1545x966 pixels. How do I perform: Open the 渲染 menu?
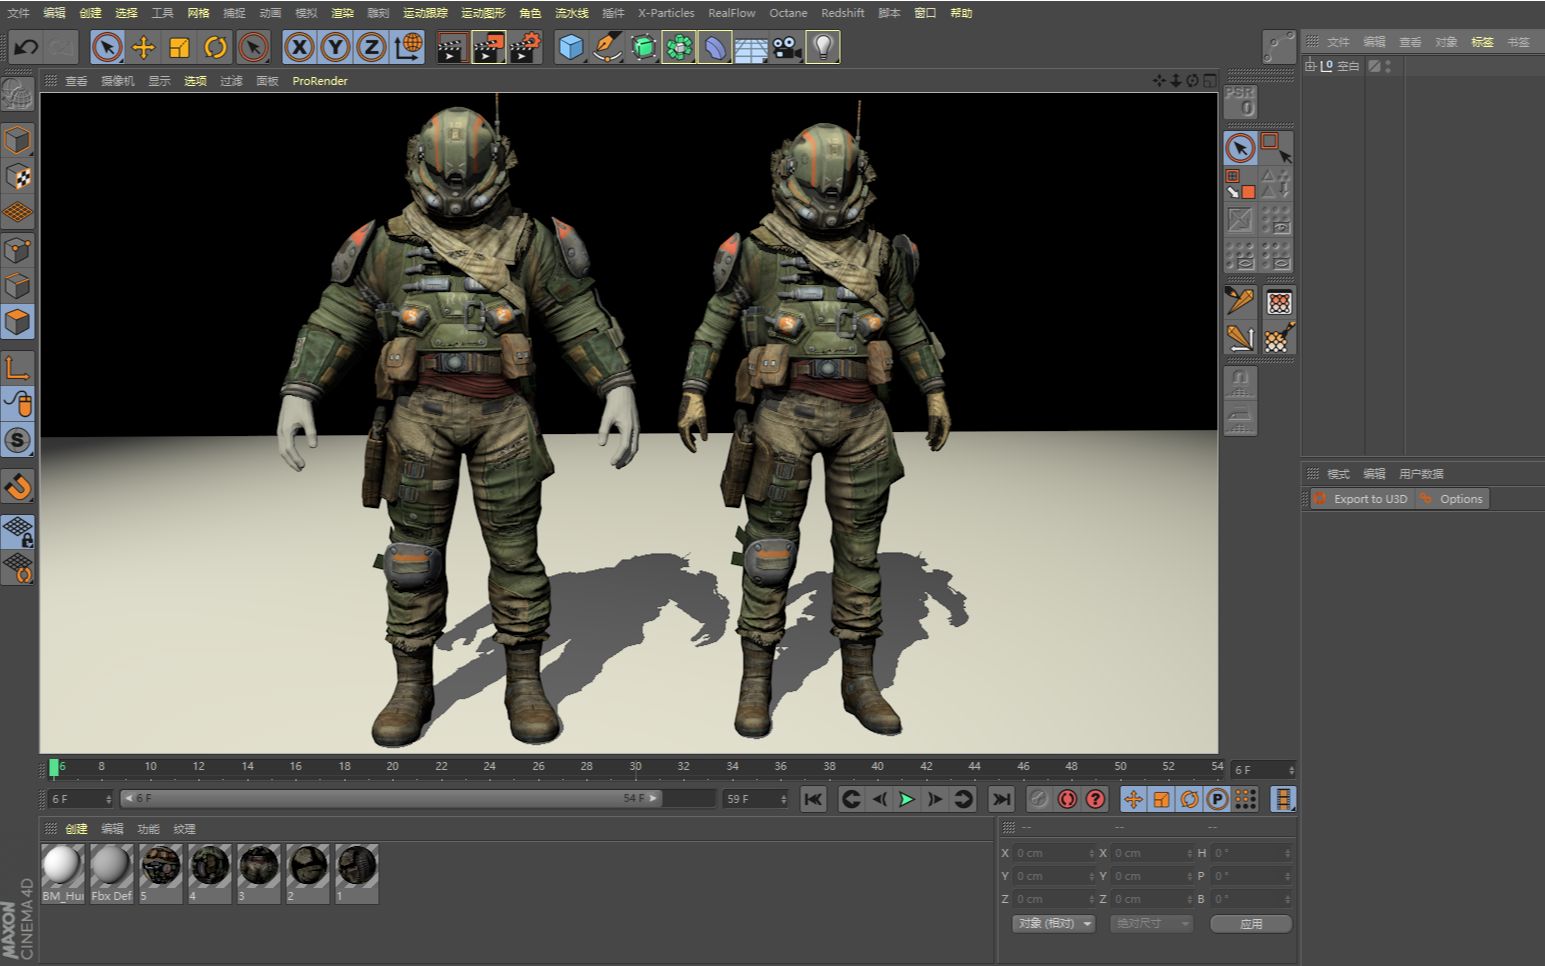[x=342, y=13]
